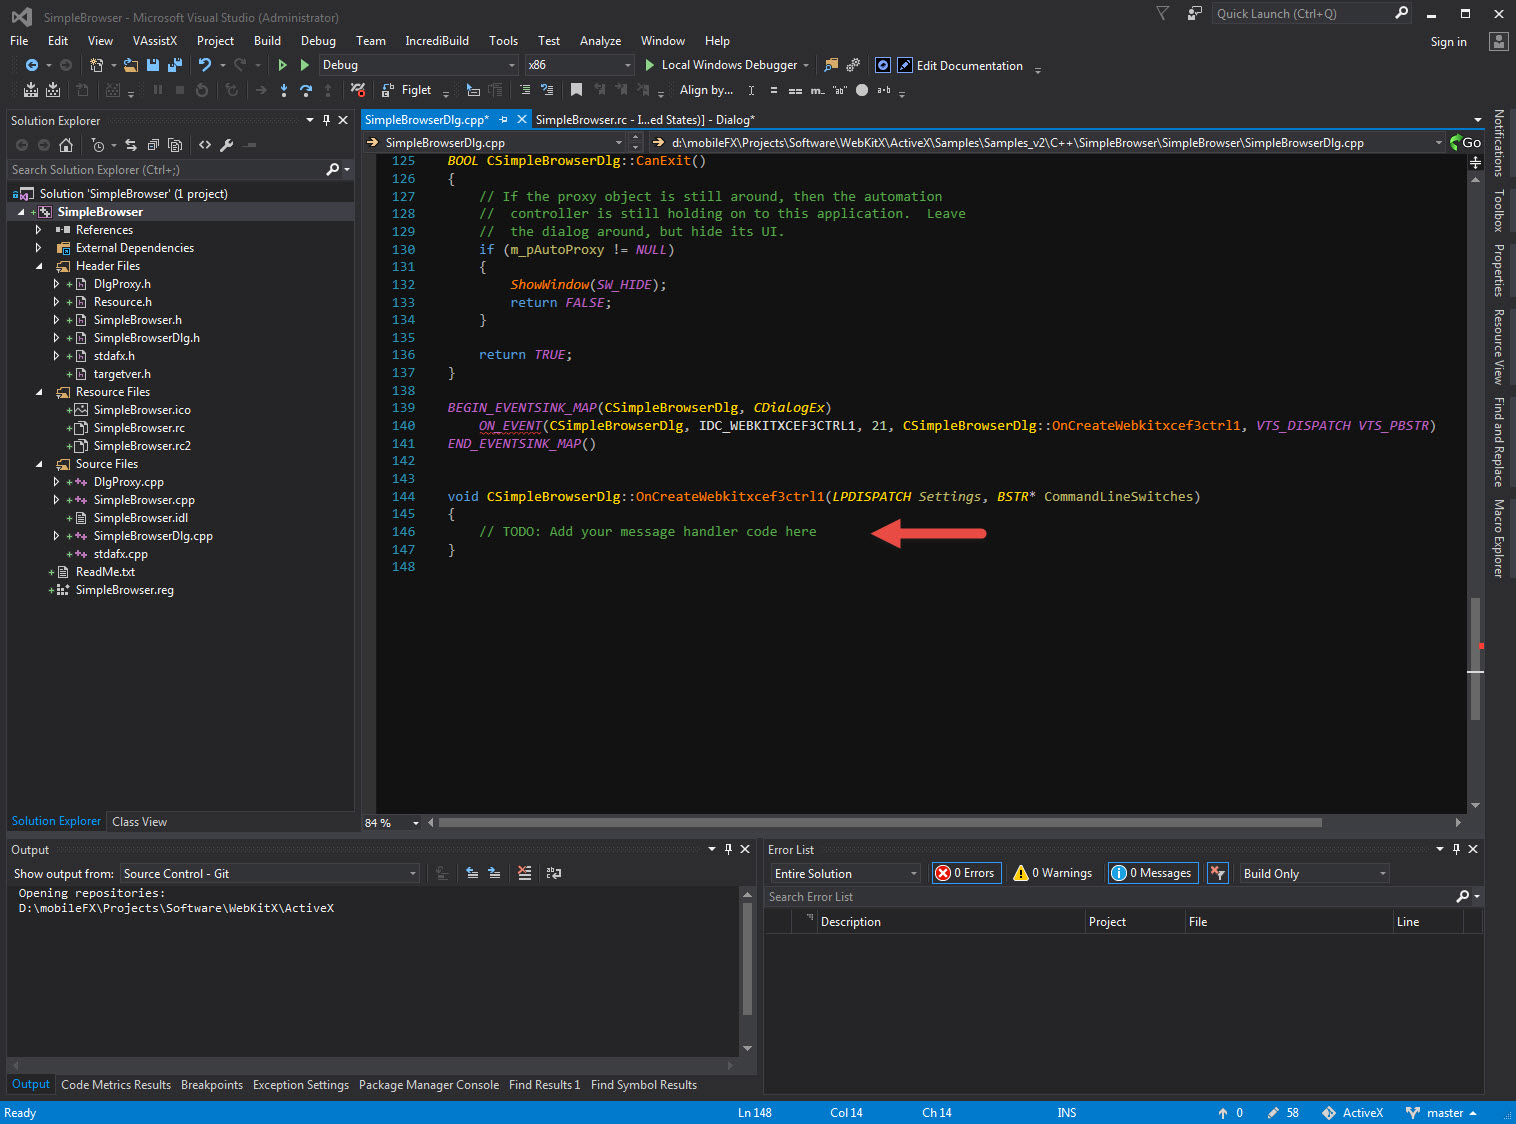This screenshot has width=1516, height=1124.
Task: Toggle word wrap icon in Output panel
Action: (x=554, y=873)
